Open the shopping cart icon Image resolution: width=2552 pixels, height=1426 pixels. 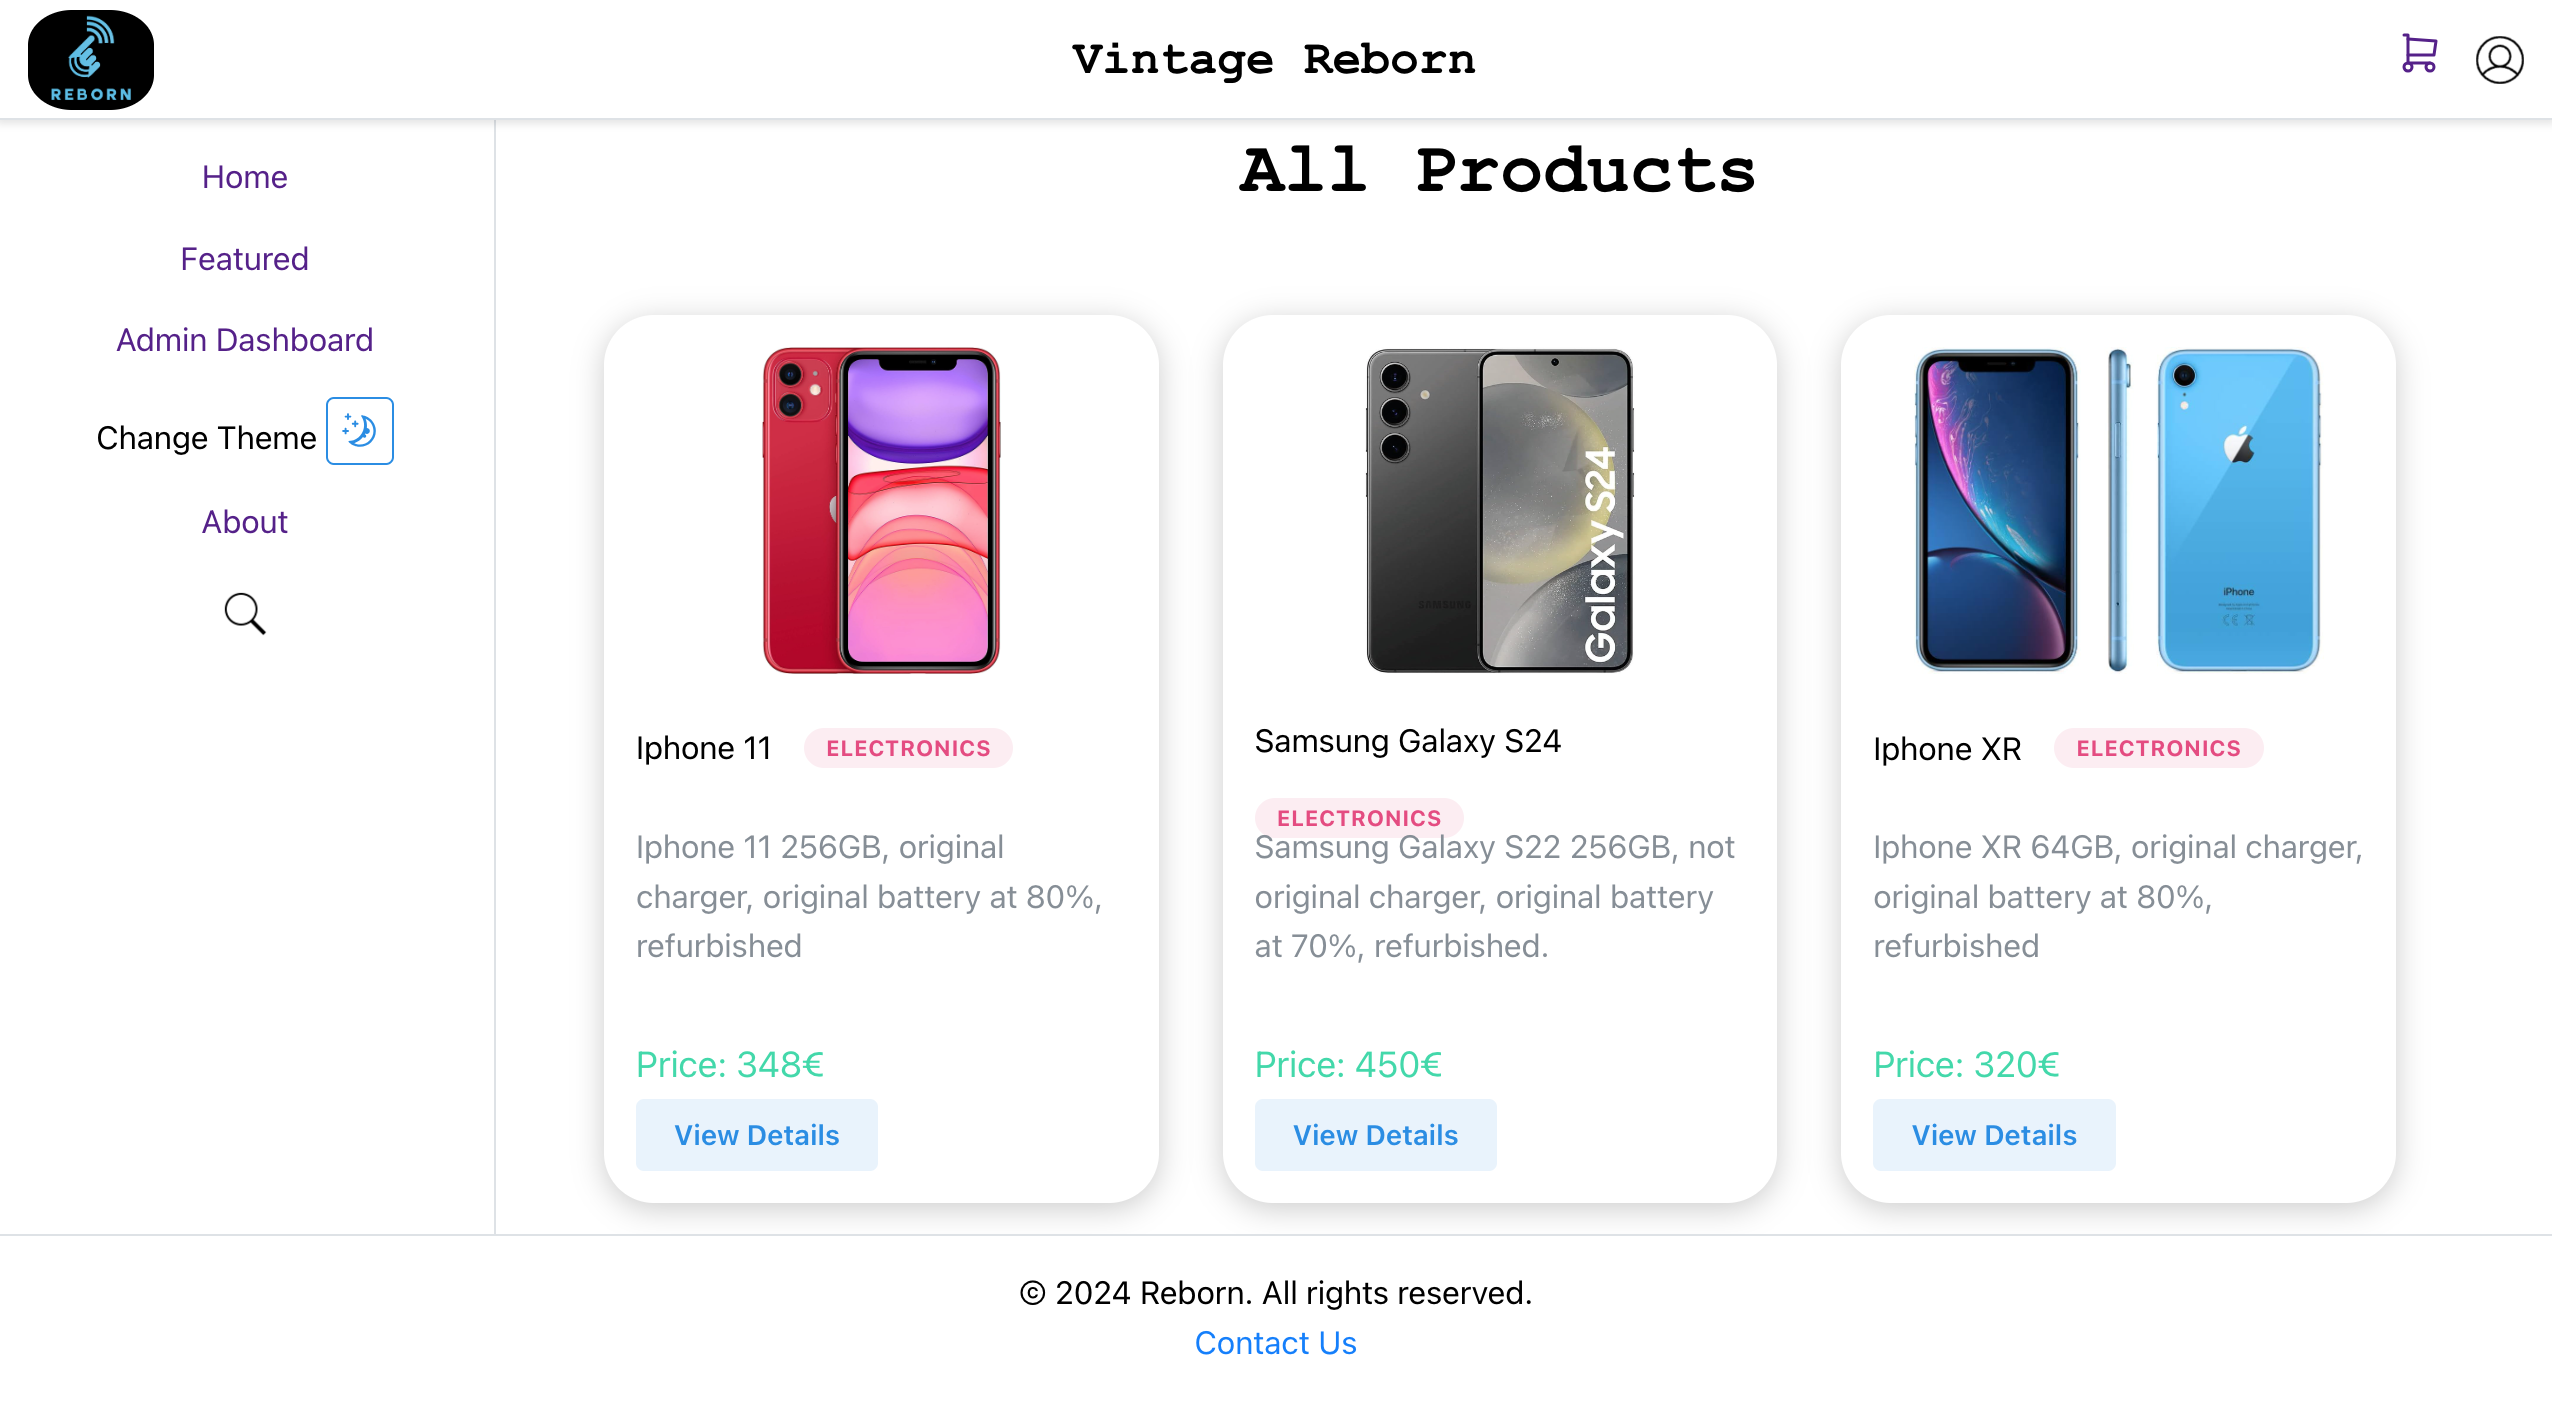[x=2419, y=54]
